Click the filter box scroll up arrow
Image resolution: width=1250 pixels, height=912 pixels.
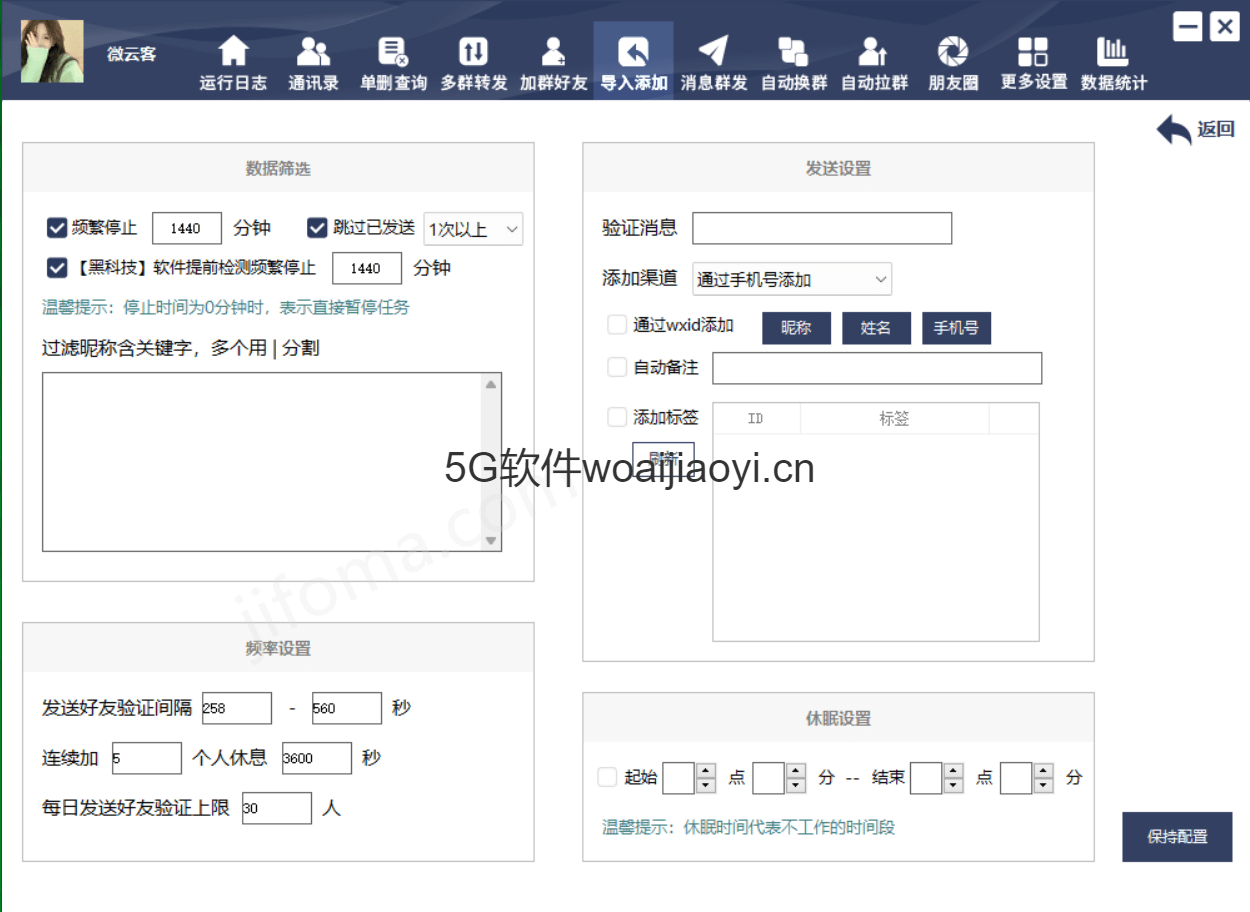click(491, 384)
